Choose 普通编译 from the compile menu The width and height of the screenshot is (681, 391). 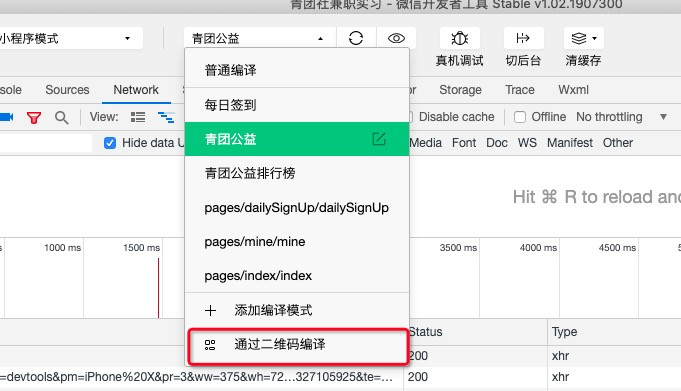(x=297, y=70)
